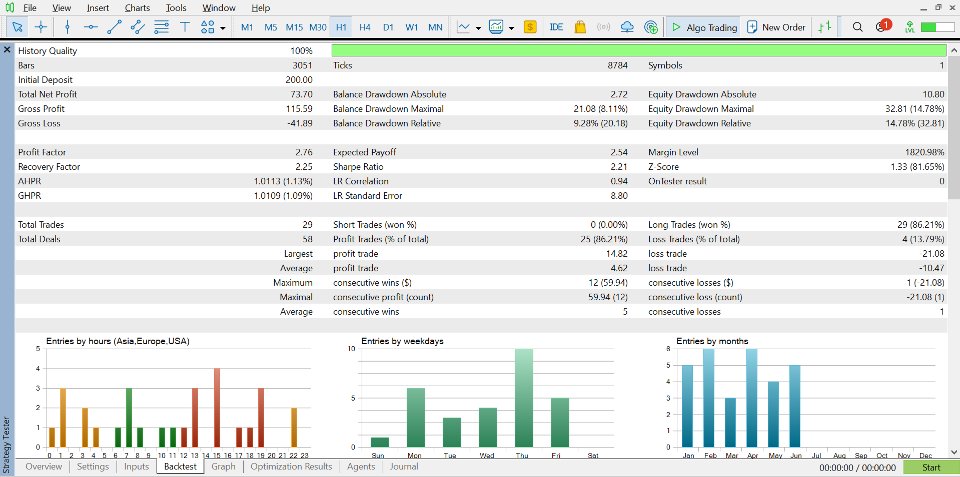Draw a vertical line on chart
The image size is (960, 477).
pos(67,27)
